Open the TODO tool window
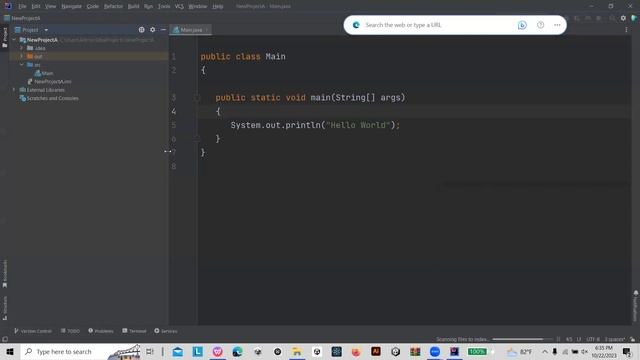 (x=70, y=331)
